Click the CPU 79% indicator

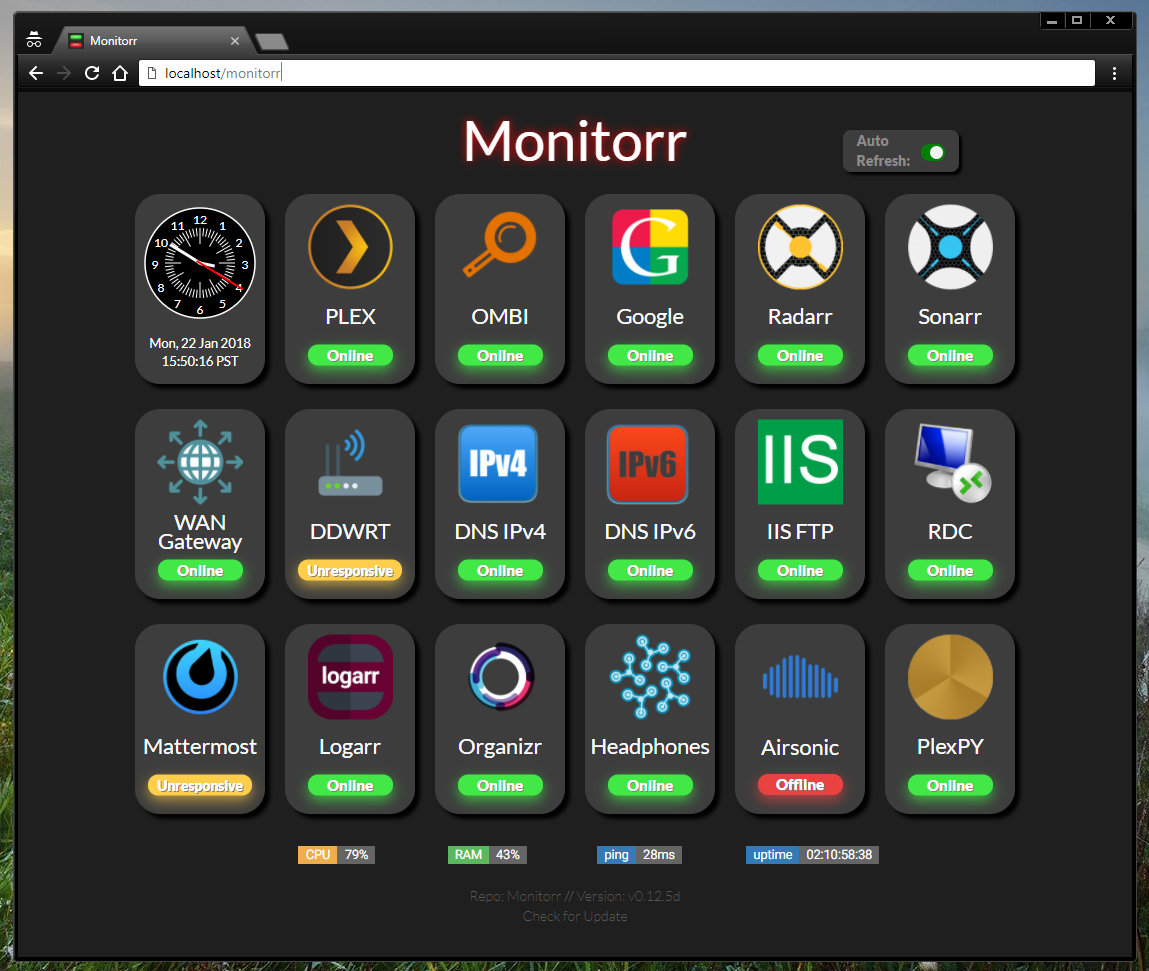click(336, 854)
